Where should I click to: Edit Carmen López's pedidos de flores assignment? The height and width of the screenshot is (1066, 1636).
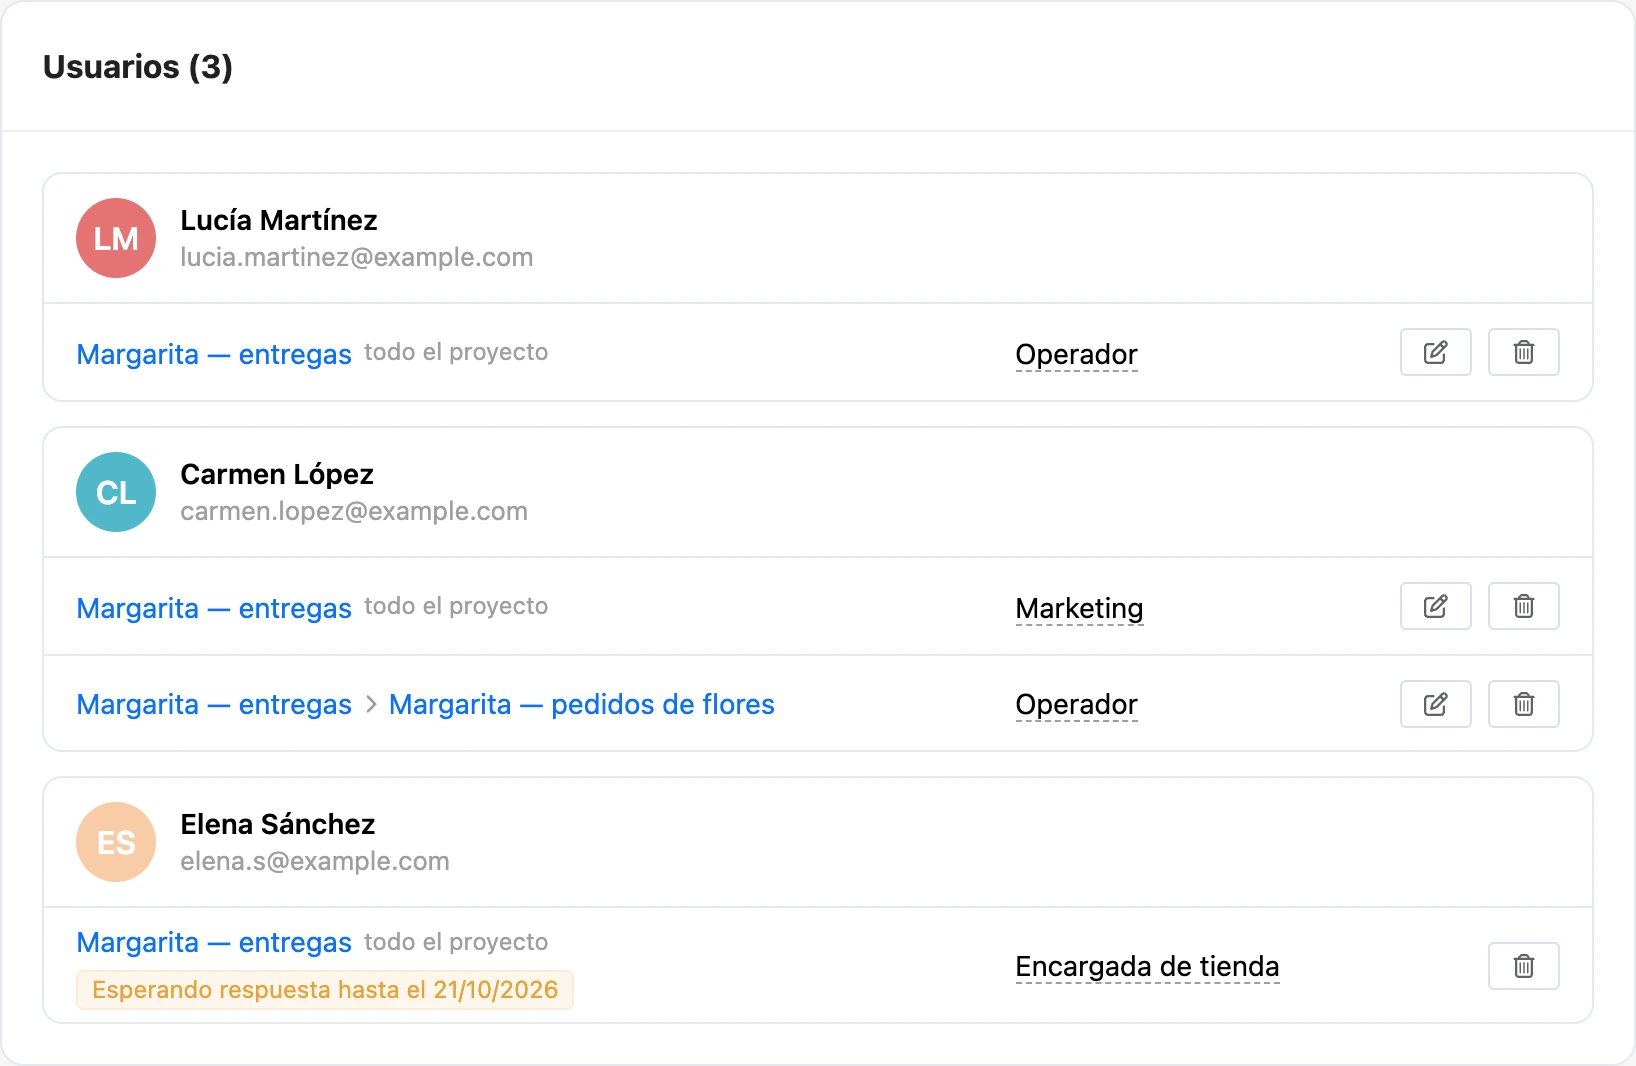1435,704
